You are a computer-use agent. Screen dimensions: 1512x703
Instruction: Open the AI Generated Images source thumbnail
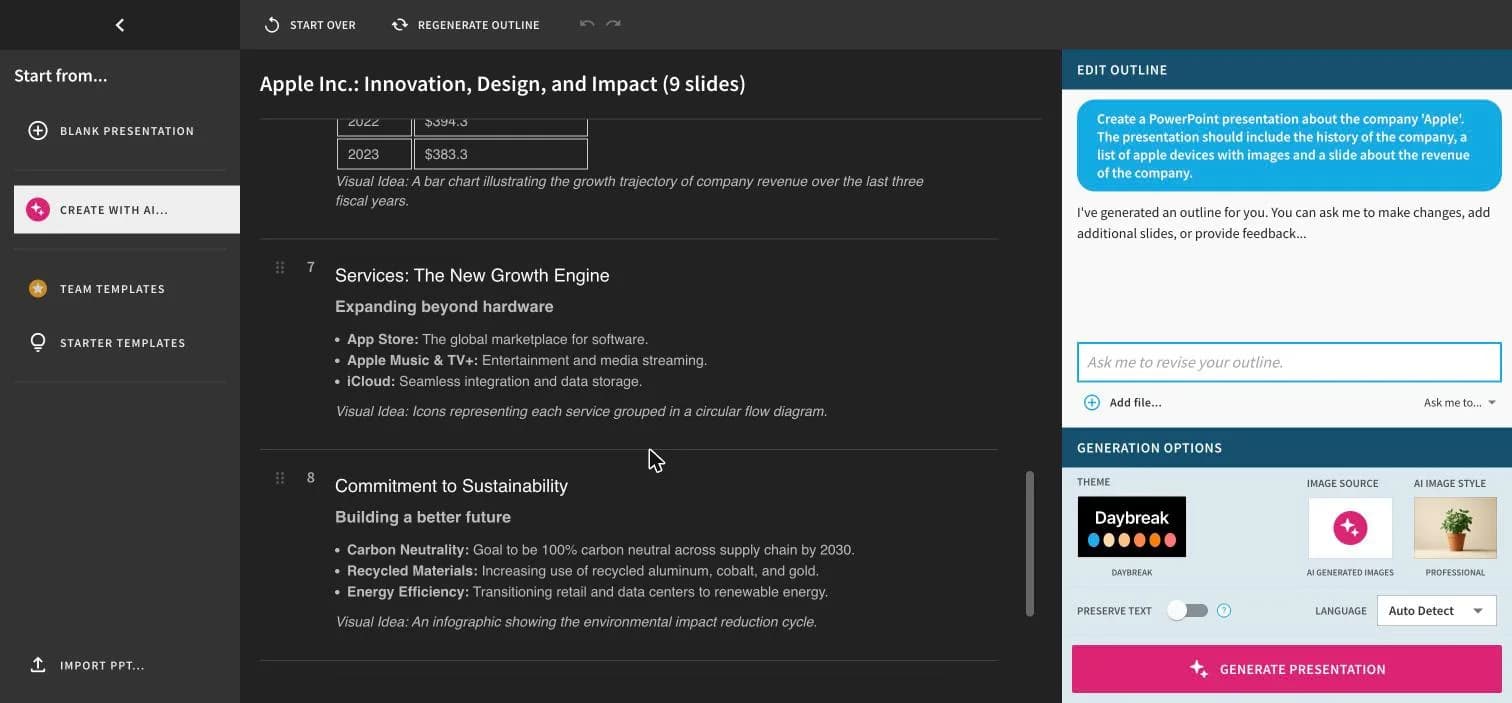pyautogui.click(x=1350, y=528)
